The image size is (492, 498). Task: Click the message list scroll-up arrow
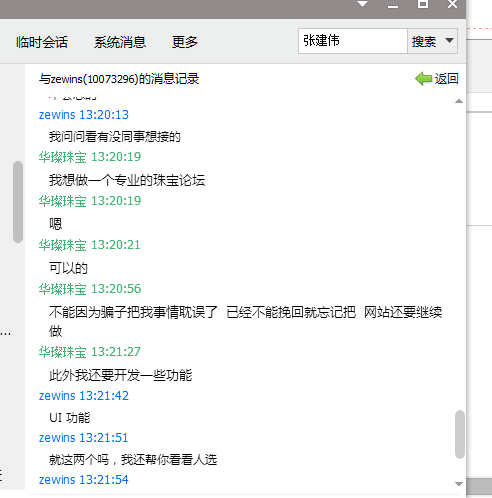(459, 101)
